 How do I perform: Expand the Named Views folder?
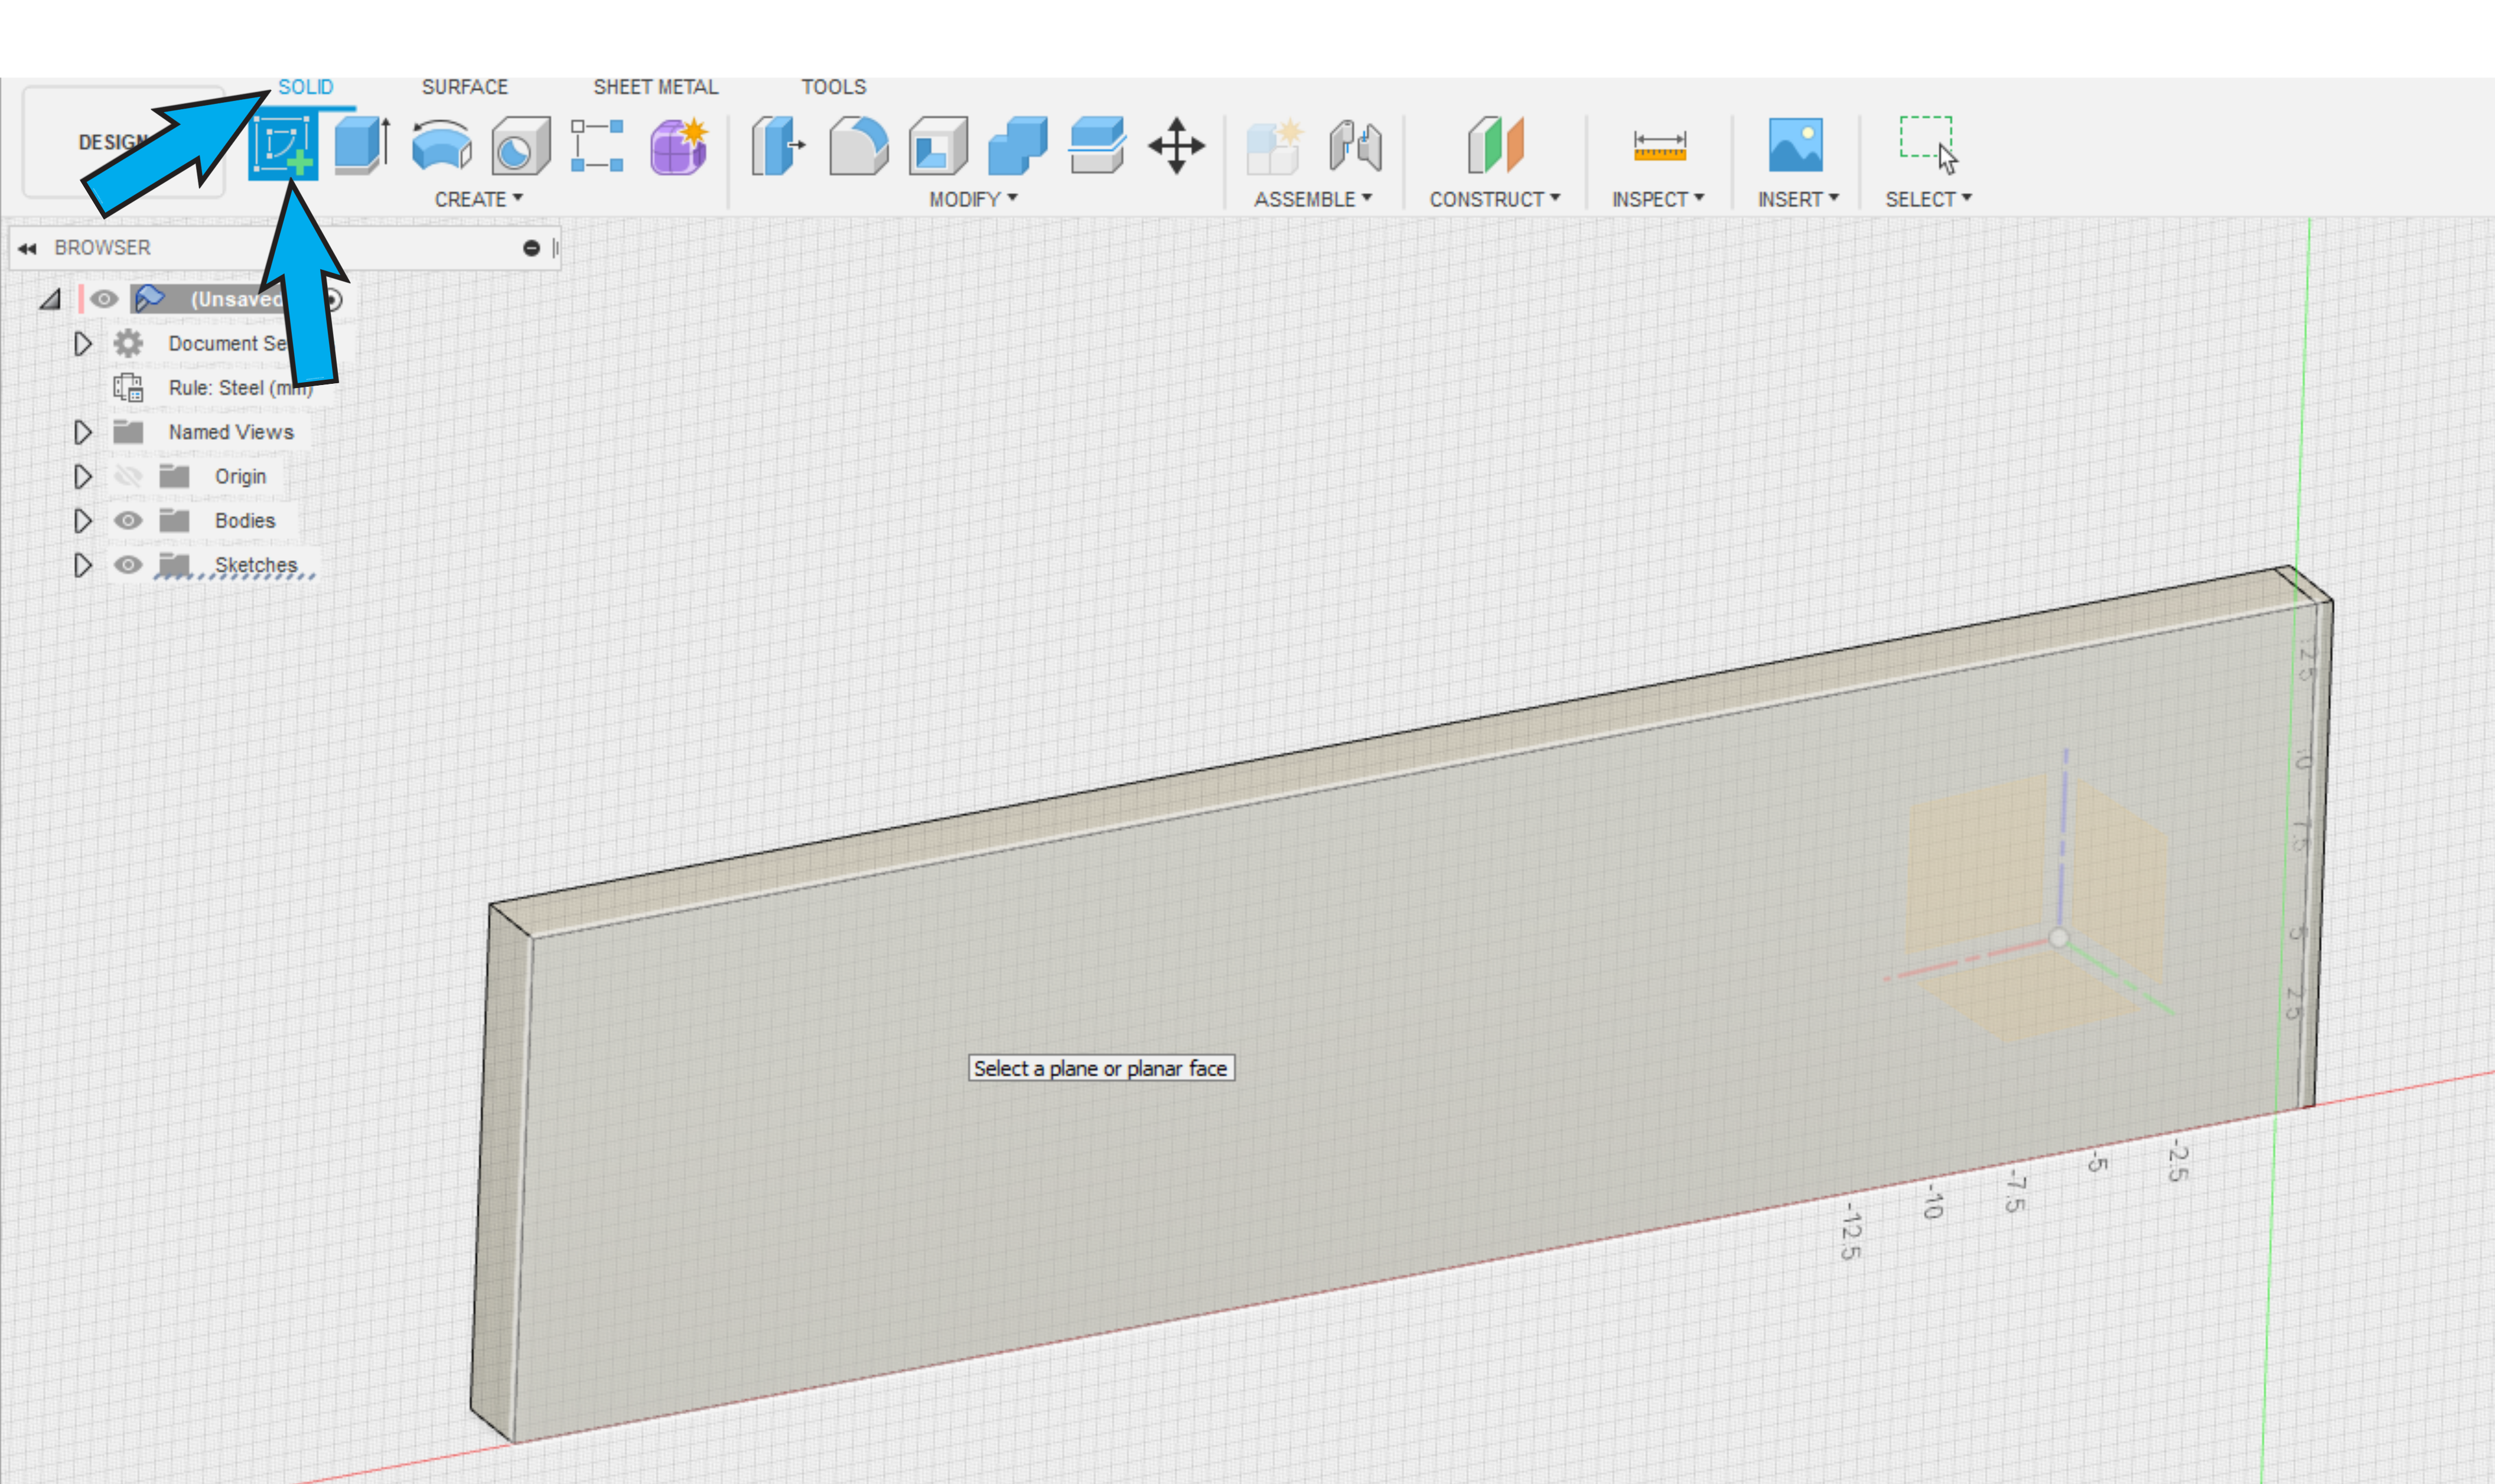coord(83,433)
